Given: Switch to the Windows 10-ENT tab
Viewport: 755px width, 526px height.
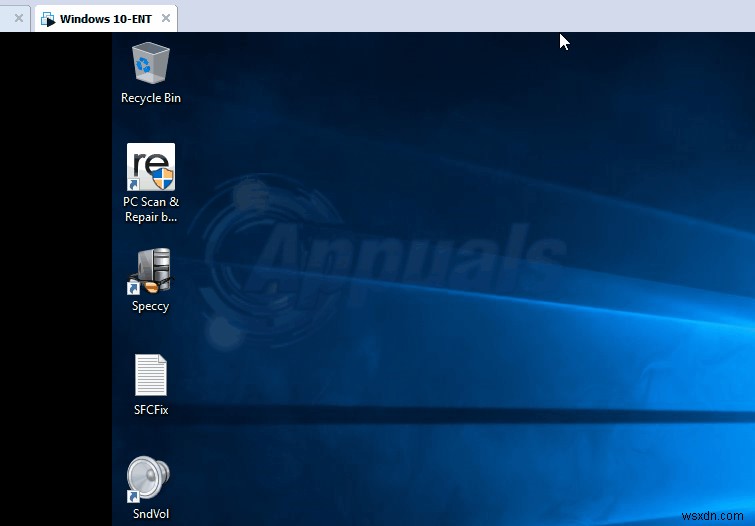Looking at the screenshot, I should coord(106,19).
